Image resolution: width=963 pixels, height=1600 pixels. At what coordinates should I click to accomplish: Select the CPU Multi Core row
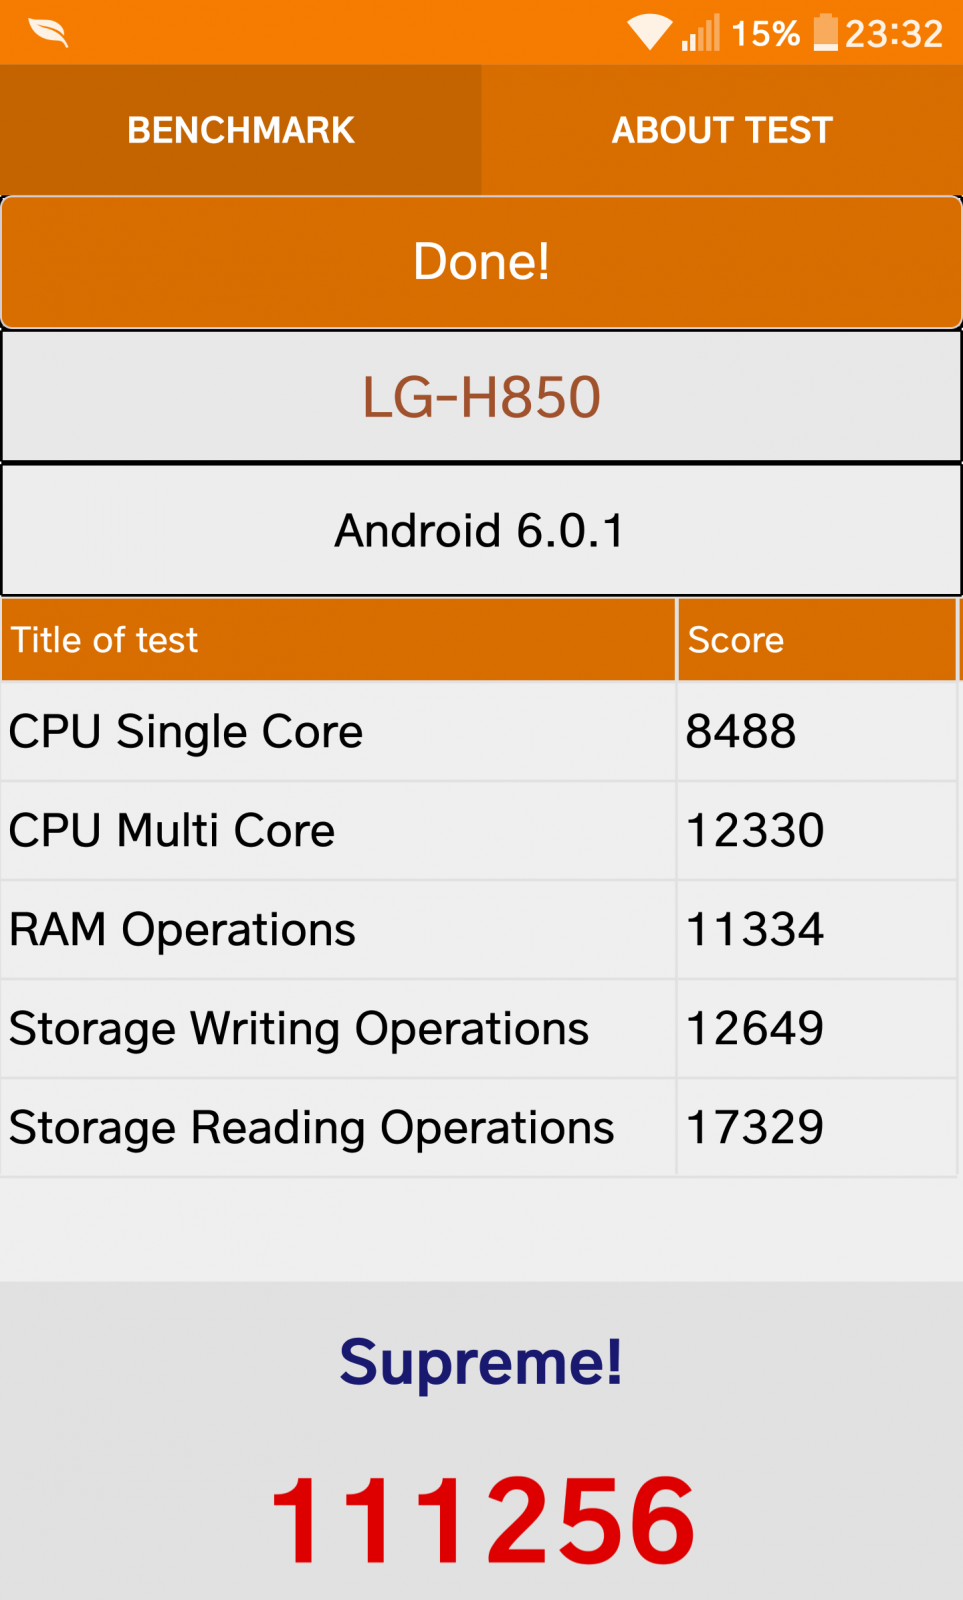479,831
